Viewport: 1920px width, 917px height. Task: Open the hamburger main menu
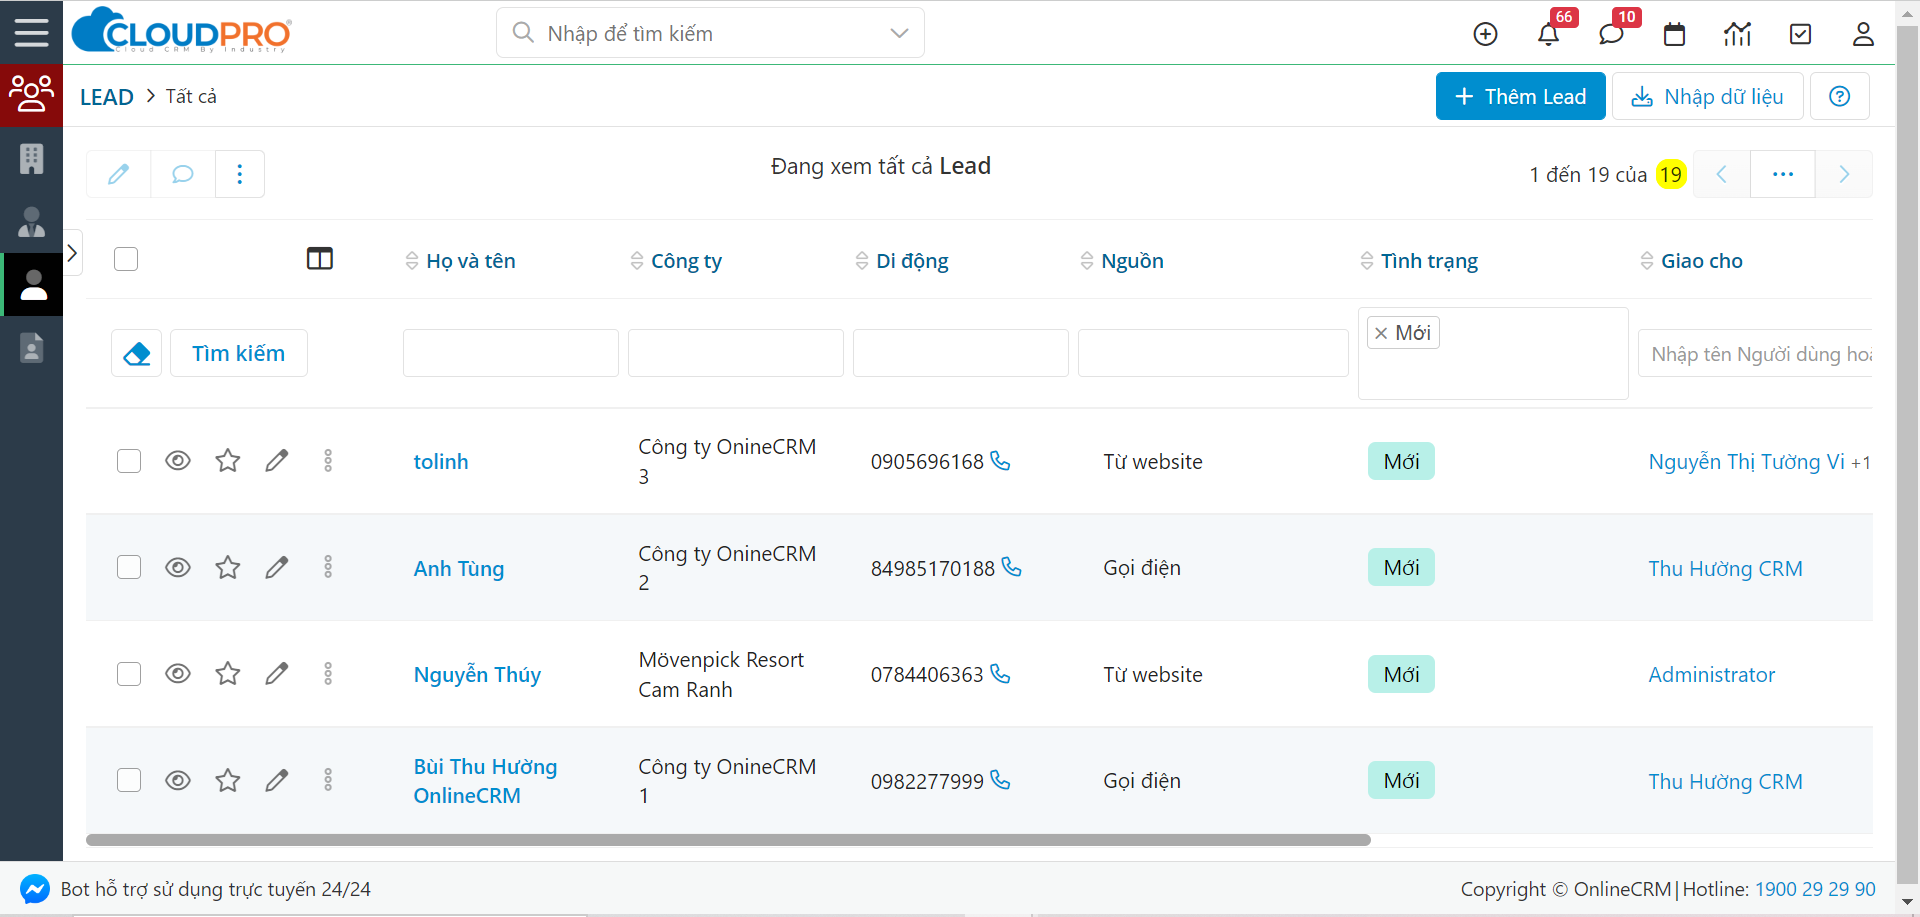point(31,32)
